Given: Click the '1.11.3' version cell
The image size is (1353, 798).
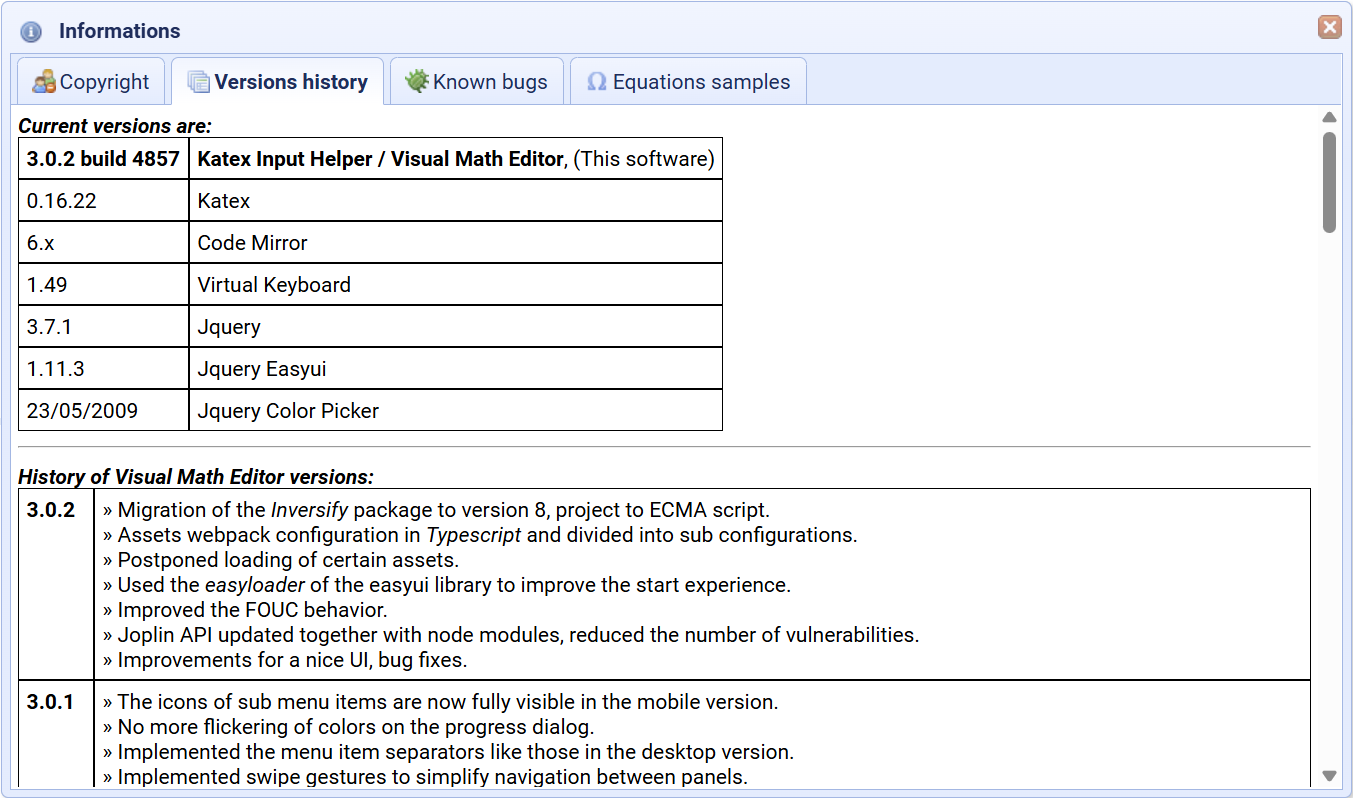Looking at the screenshot, I should tap(104, 369).
